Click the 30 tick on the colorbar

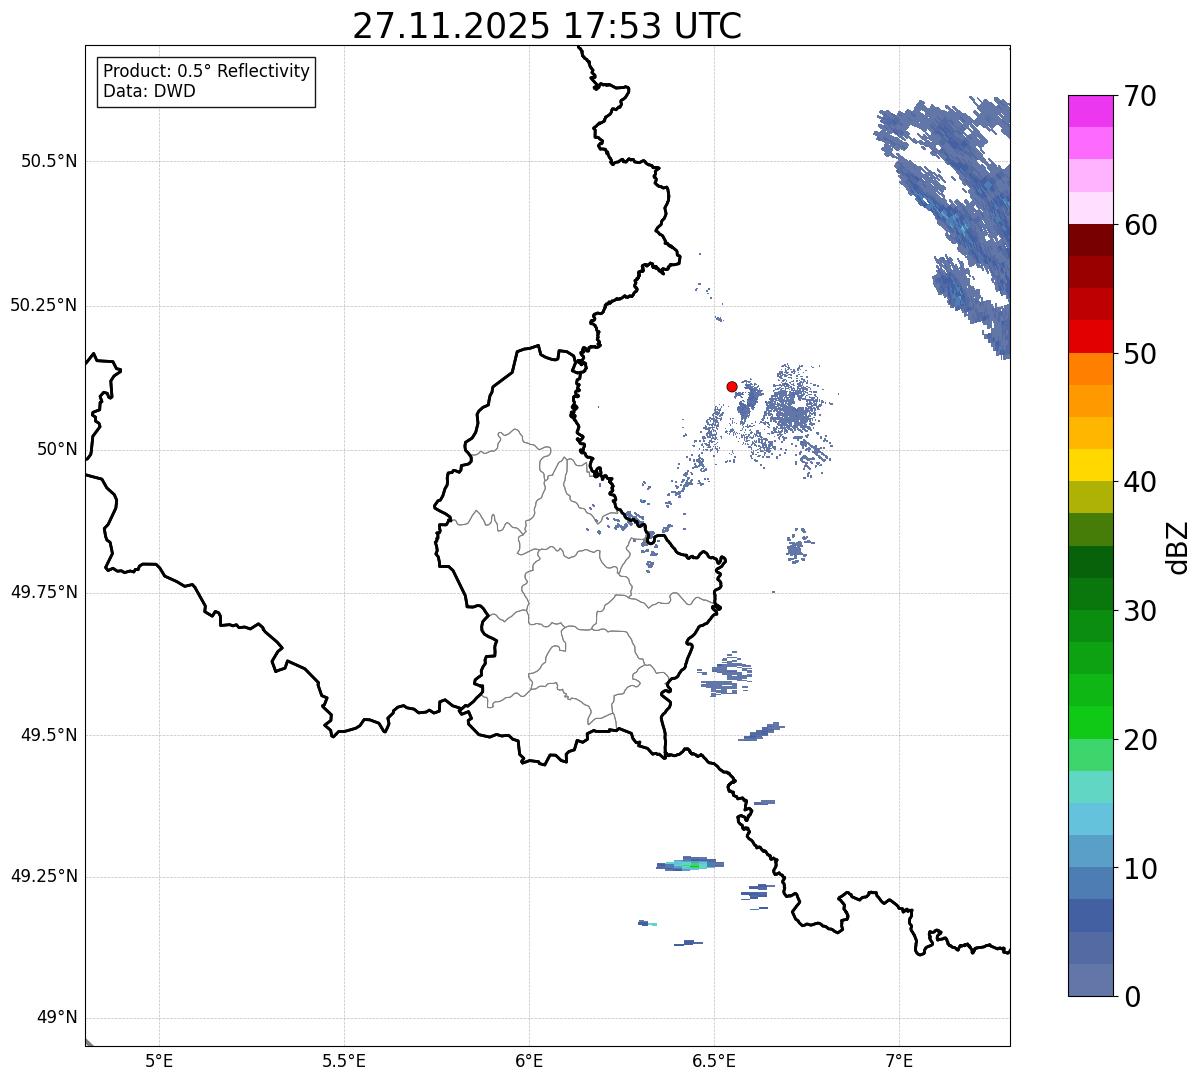1141,611
